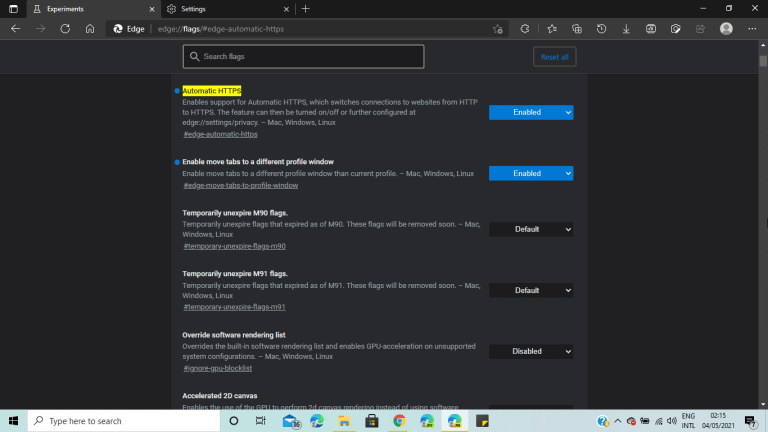Click the page vertical scrollbar thumb
Image resolution: width=768 pixels, height=432 pixels.
[x=763, y=61]
